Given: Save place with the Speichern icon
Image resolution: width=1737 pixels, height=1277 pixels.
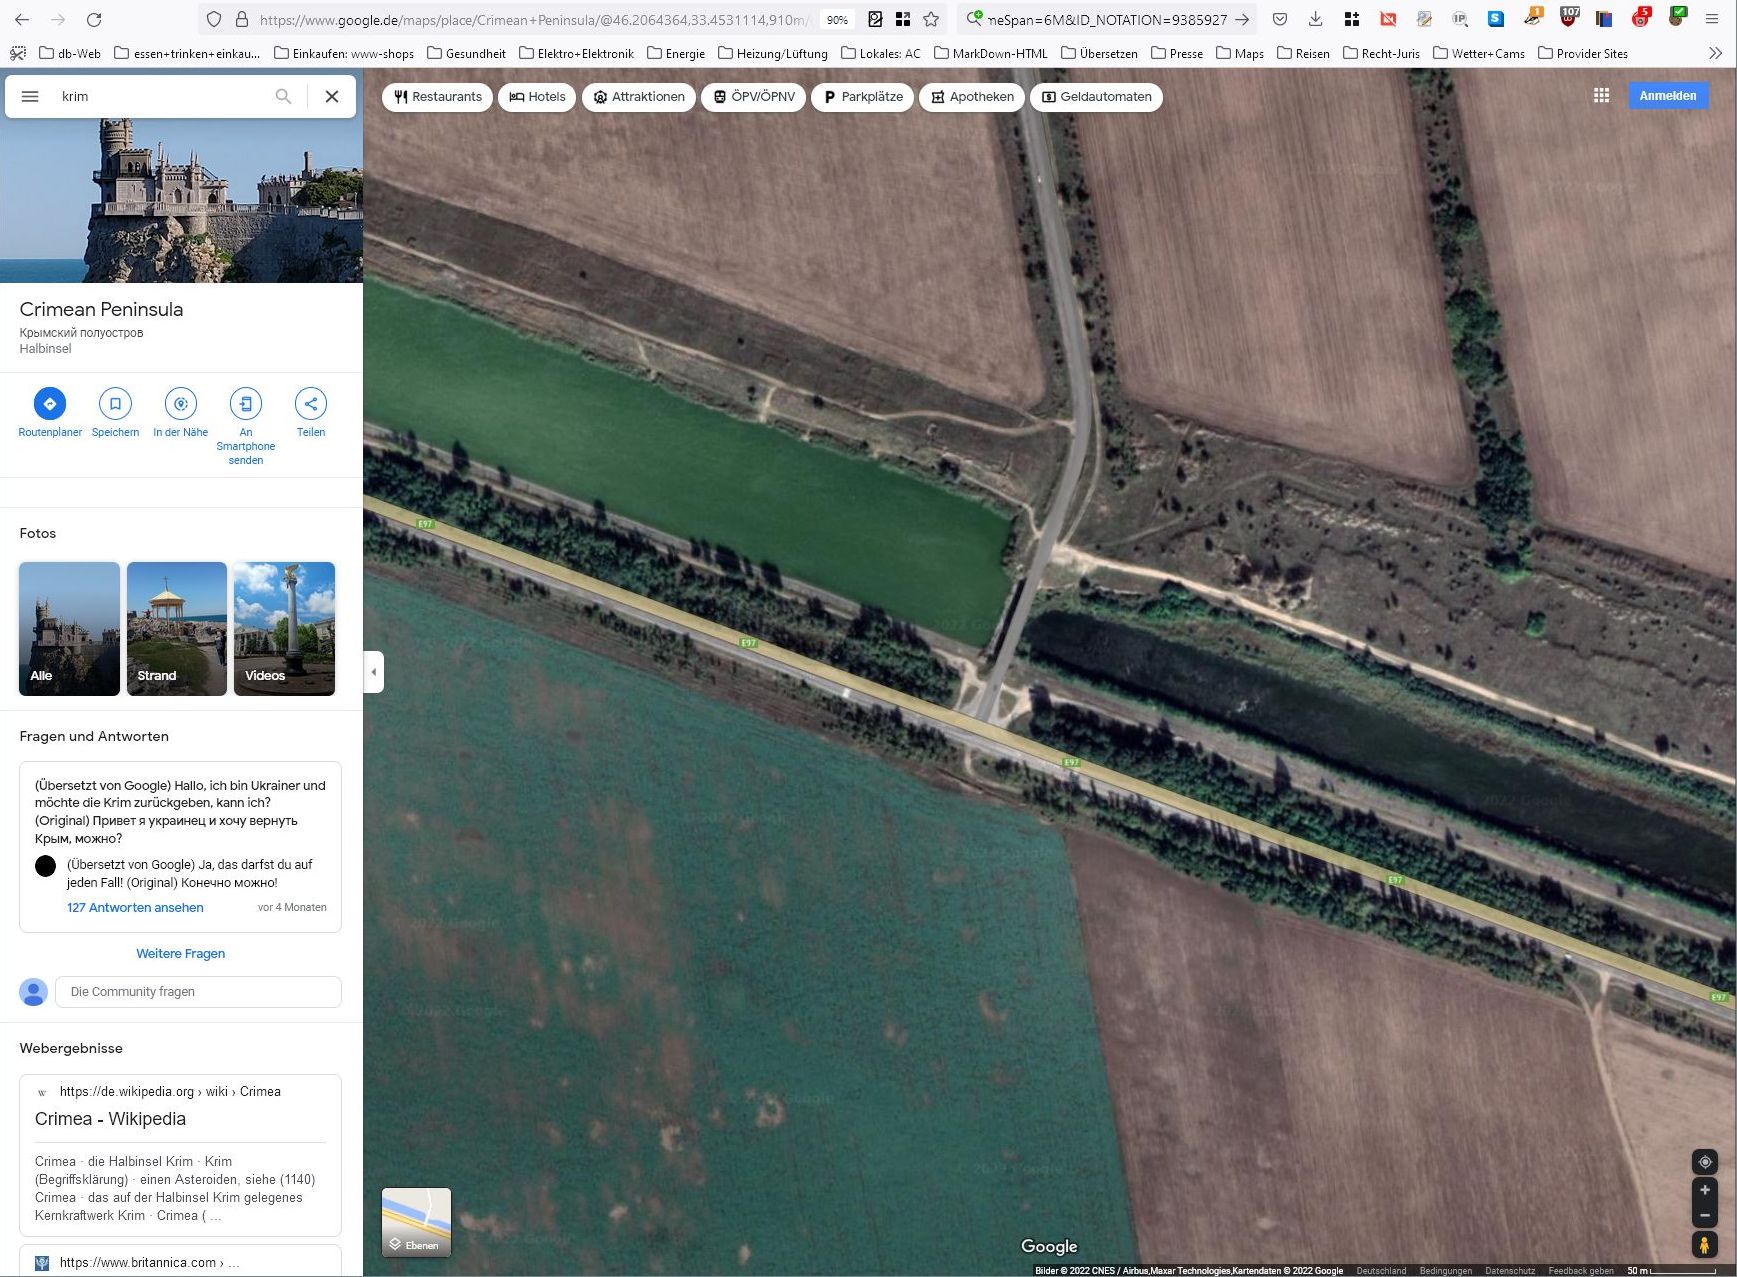Looking at the screenshot, I should [x=115, y=404].
